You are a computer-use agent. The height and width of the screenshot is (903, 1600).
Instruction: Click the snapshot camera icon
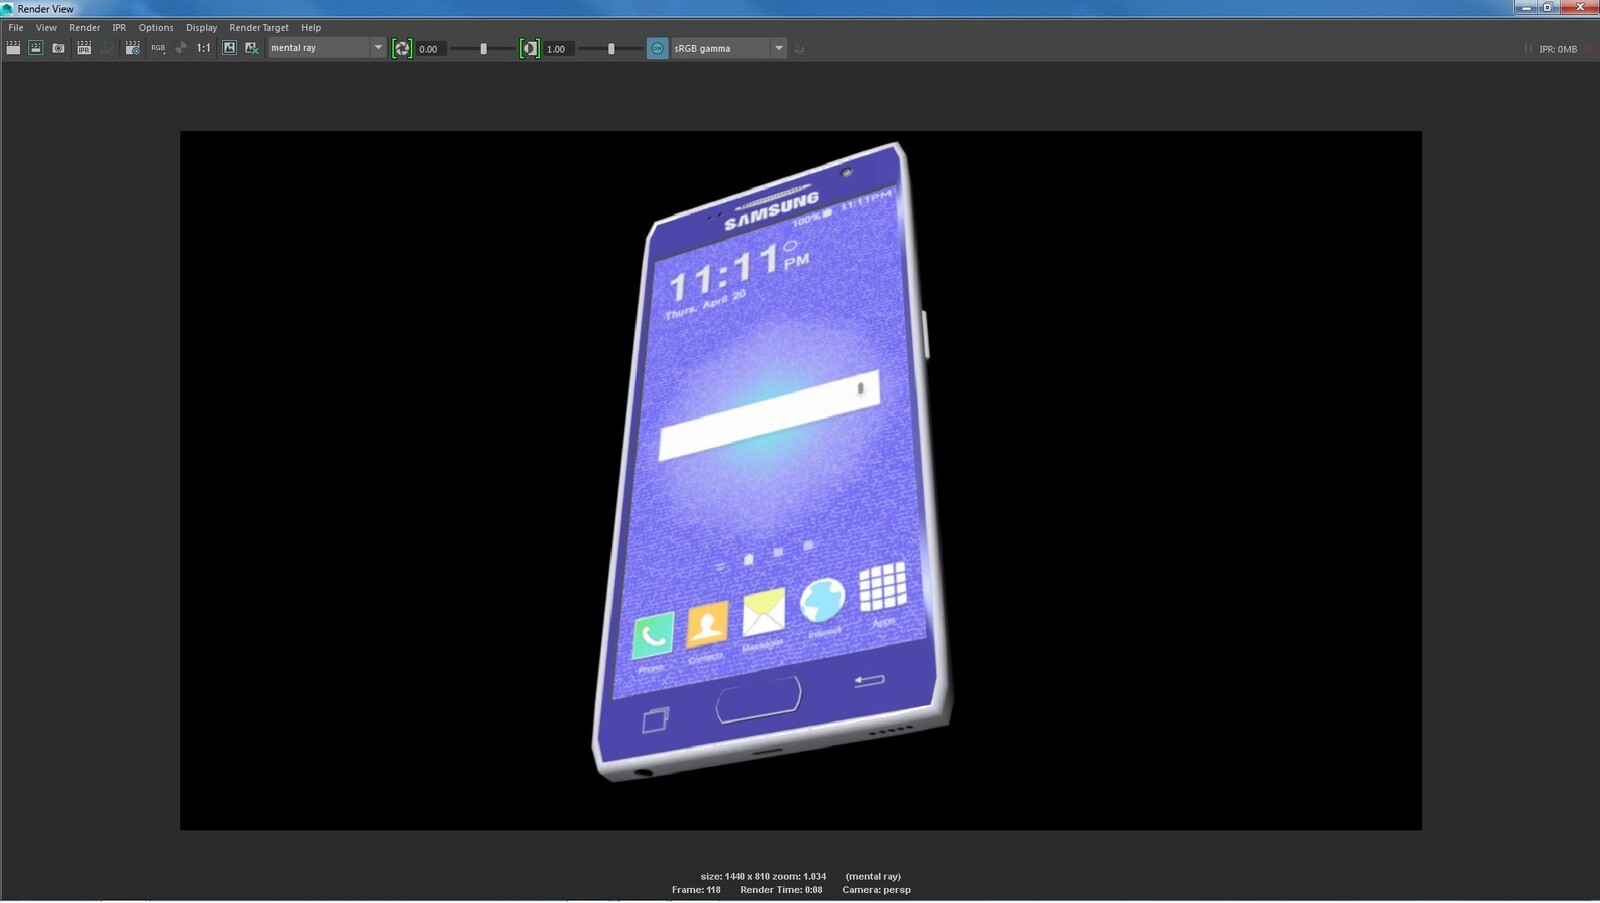coord(59,48)
